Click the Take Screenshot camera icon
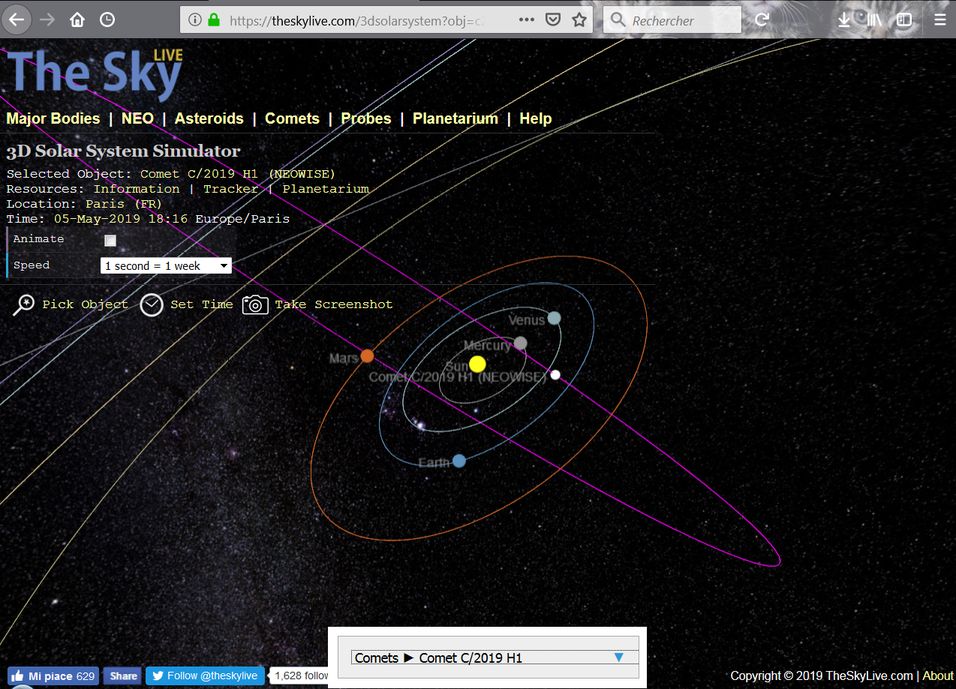The height and width of the screenshot is (689, 956). (256, 305)
